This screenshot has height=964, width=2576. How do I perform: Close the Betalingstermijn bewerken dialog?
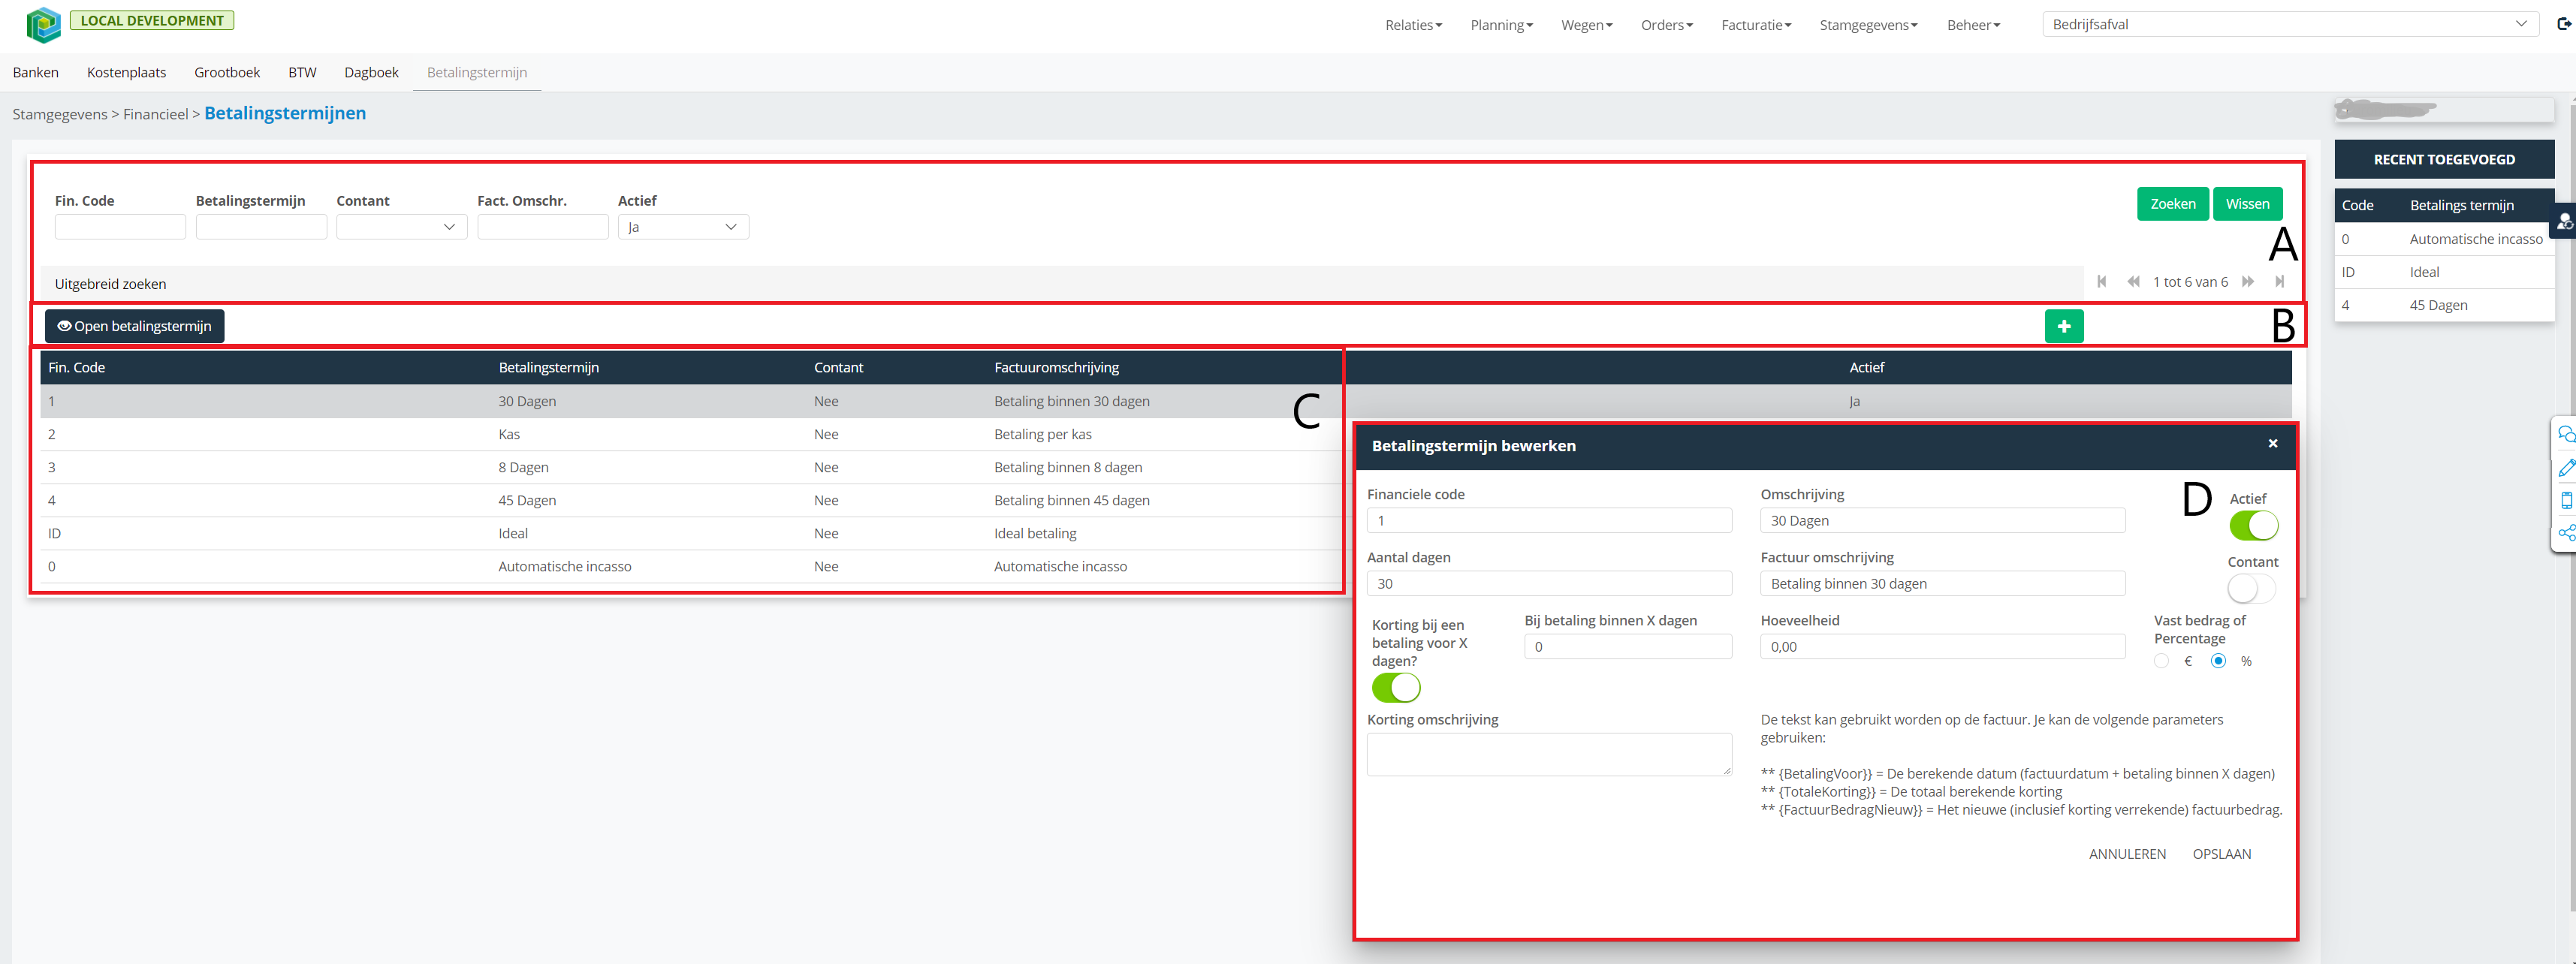[2273, 443]
